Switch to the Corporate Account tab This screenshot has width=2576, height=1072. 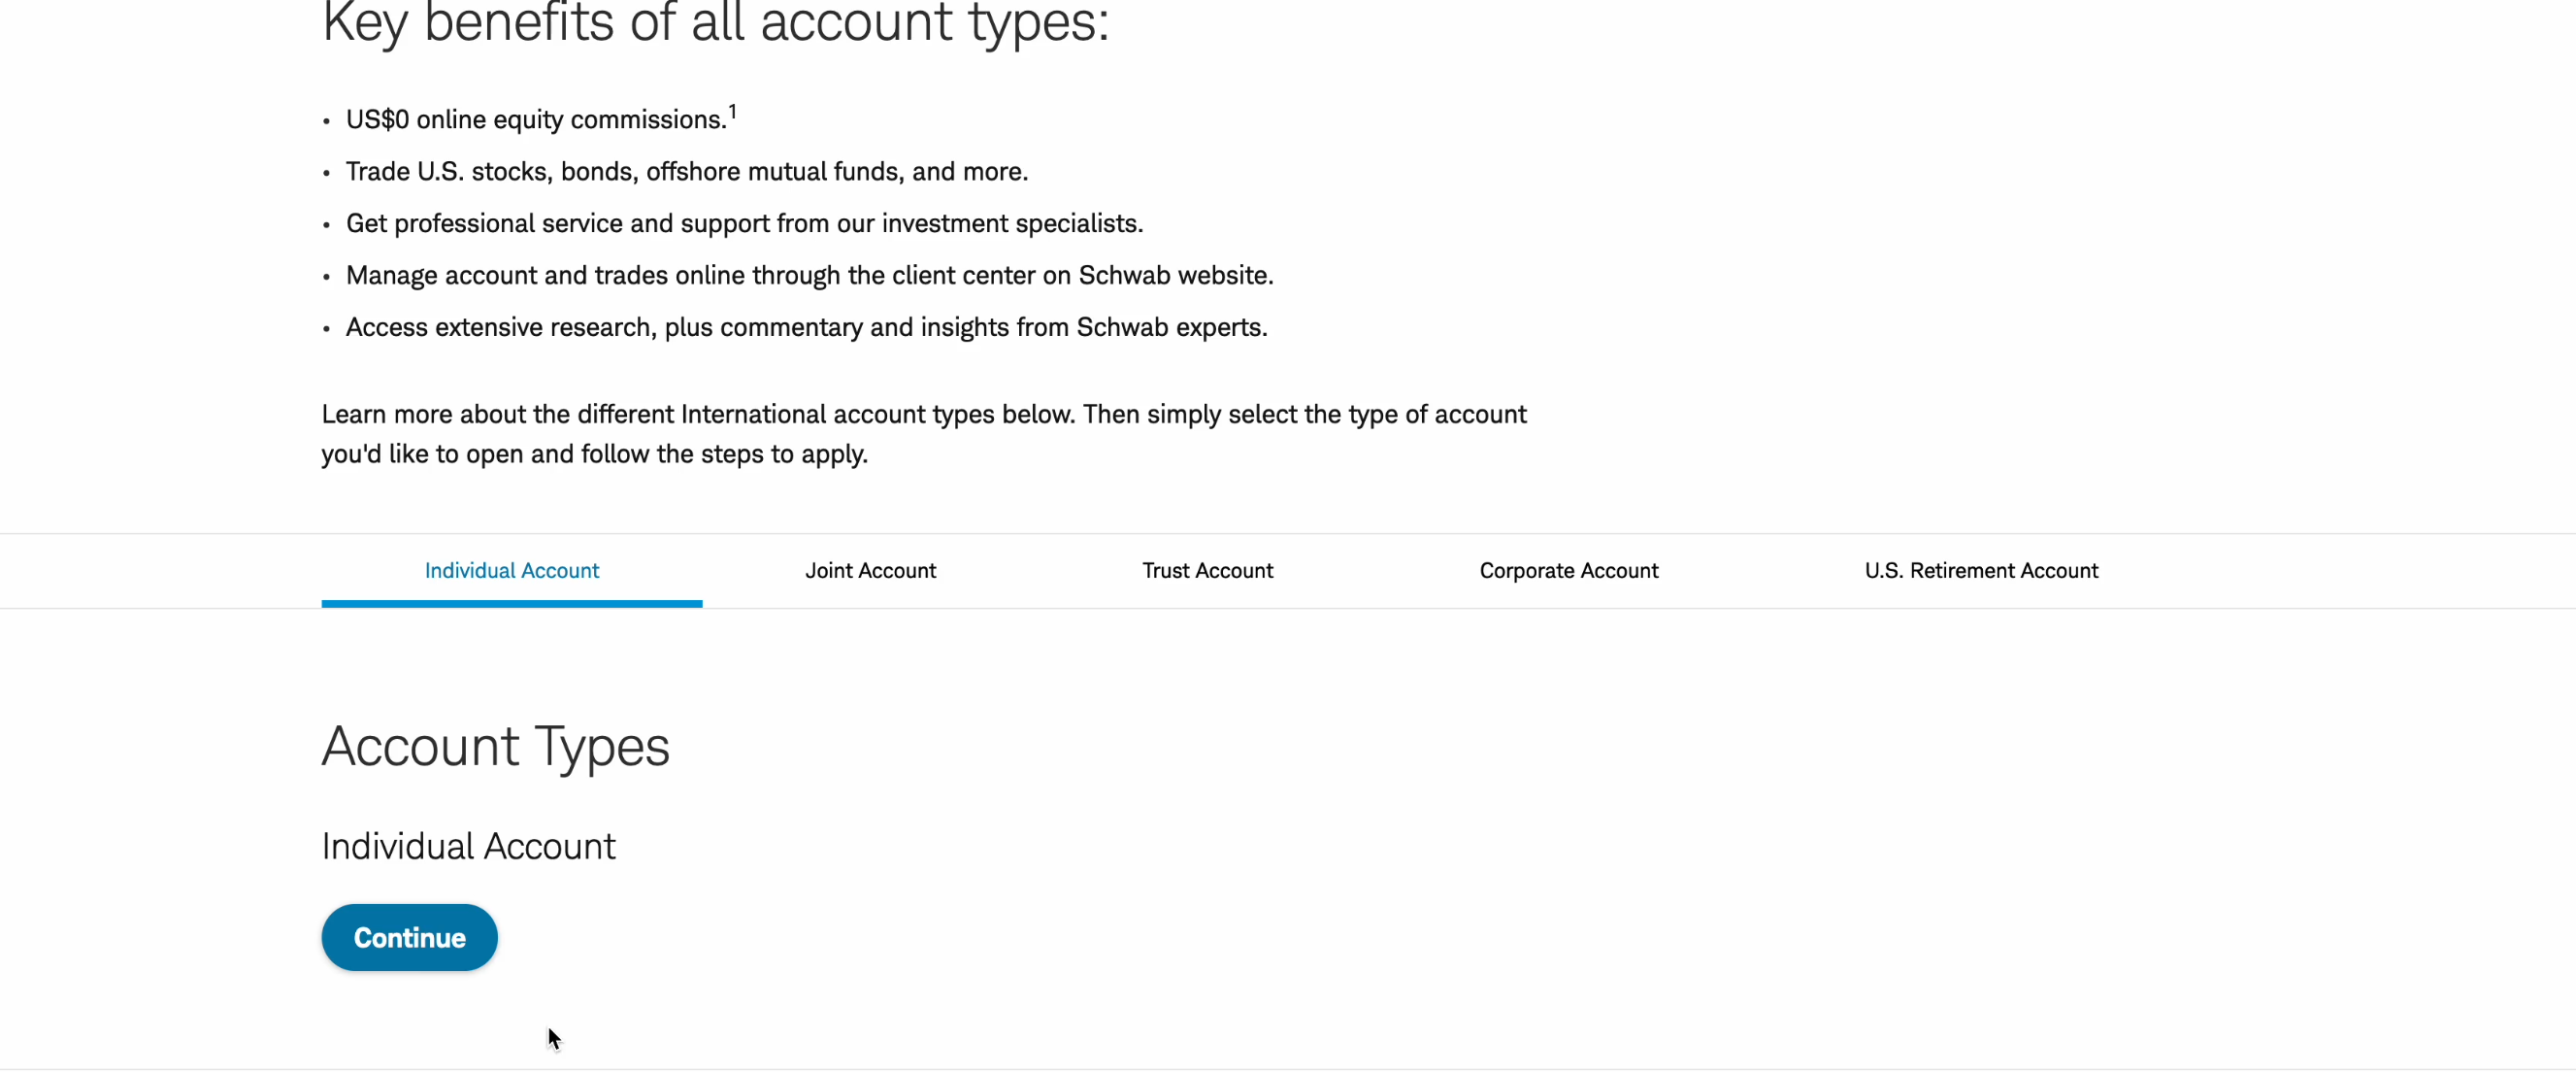1568,570
